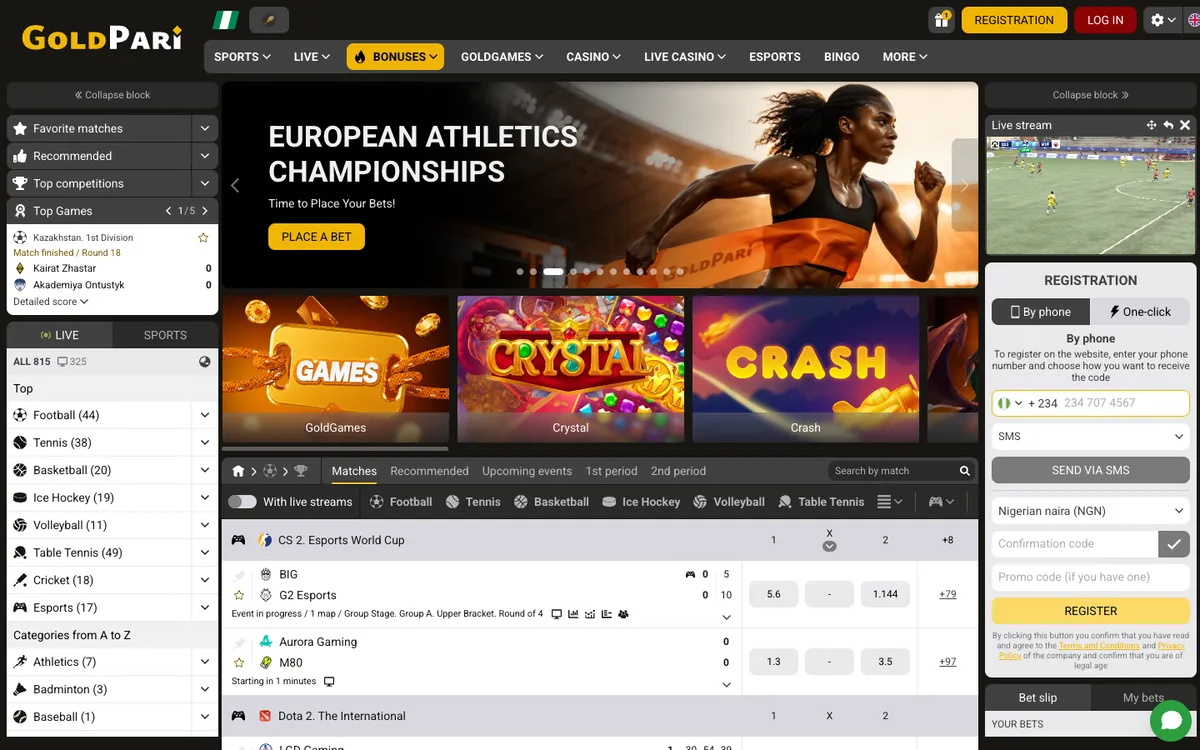Favorite the Kazakhstan 1st Division match star
The width and height of the screenshot is (1200, 750).
pyautogui.click(x=203, y=238)
